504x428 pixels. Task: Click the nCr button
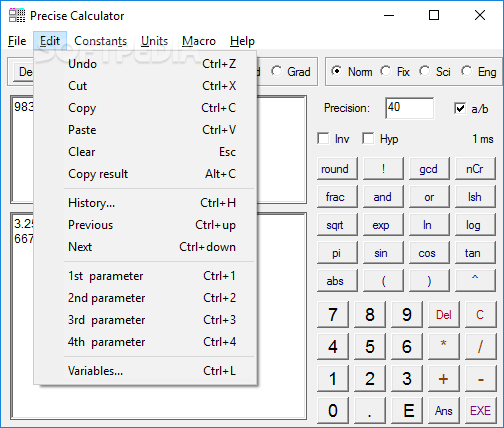click(x=475, y=169)
